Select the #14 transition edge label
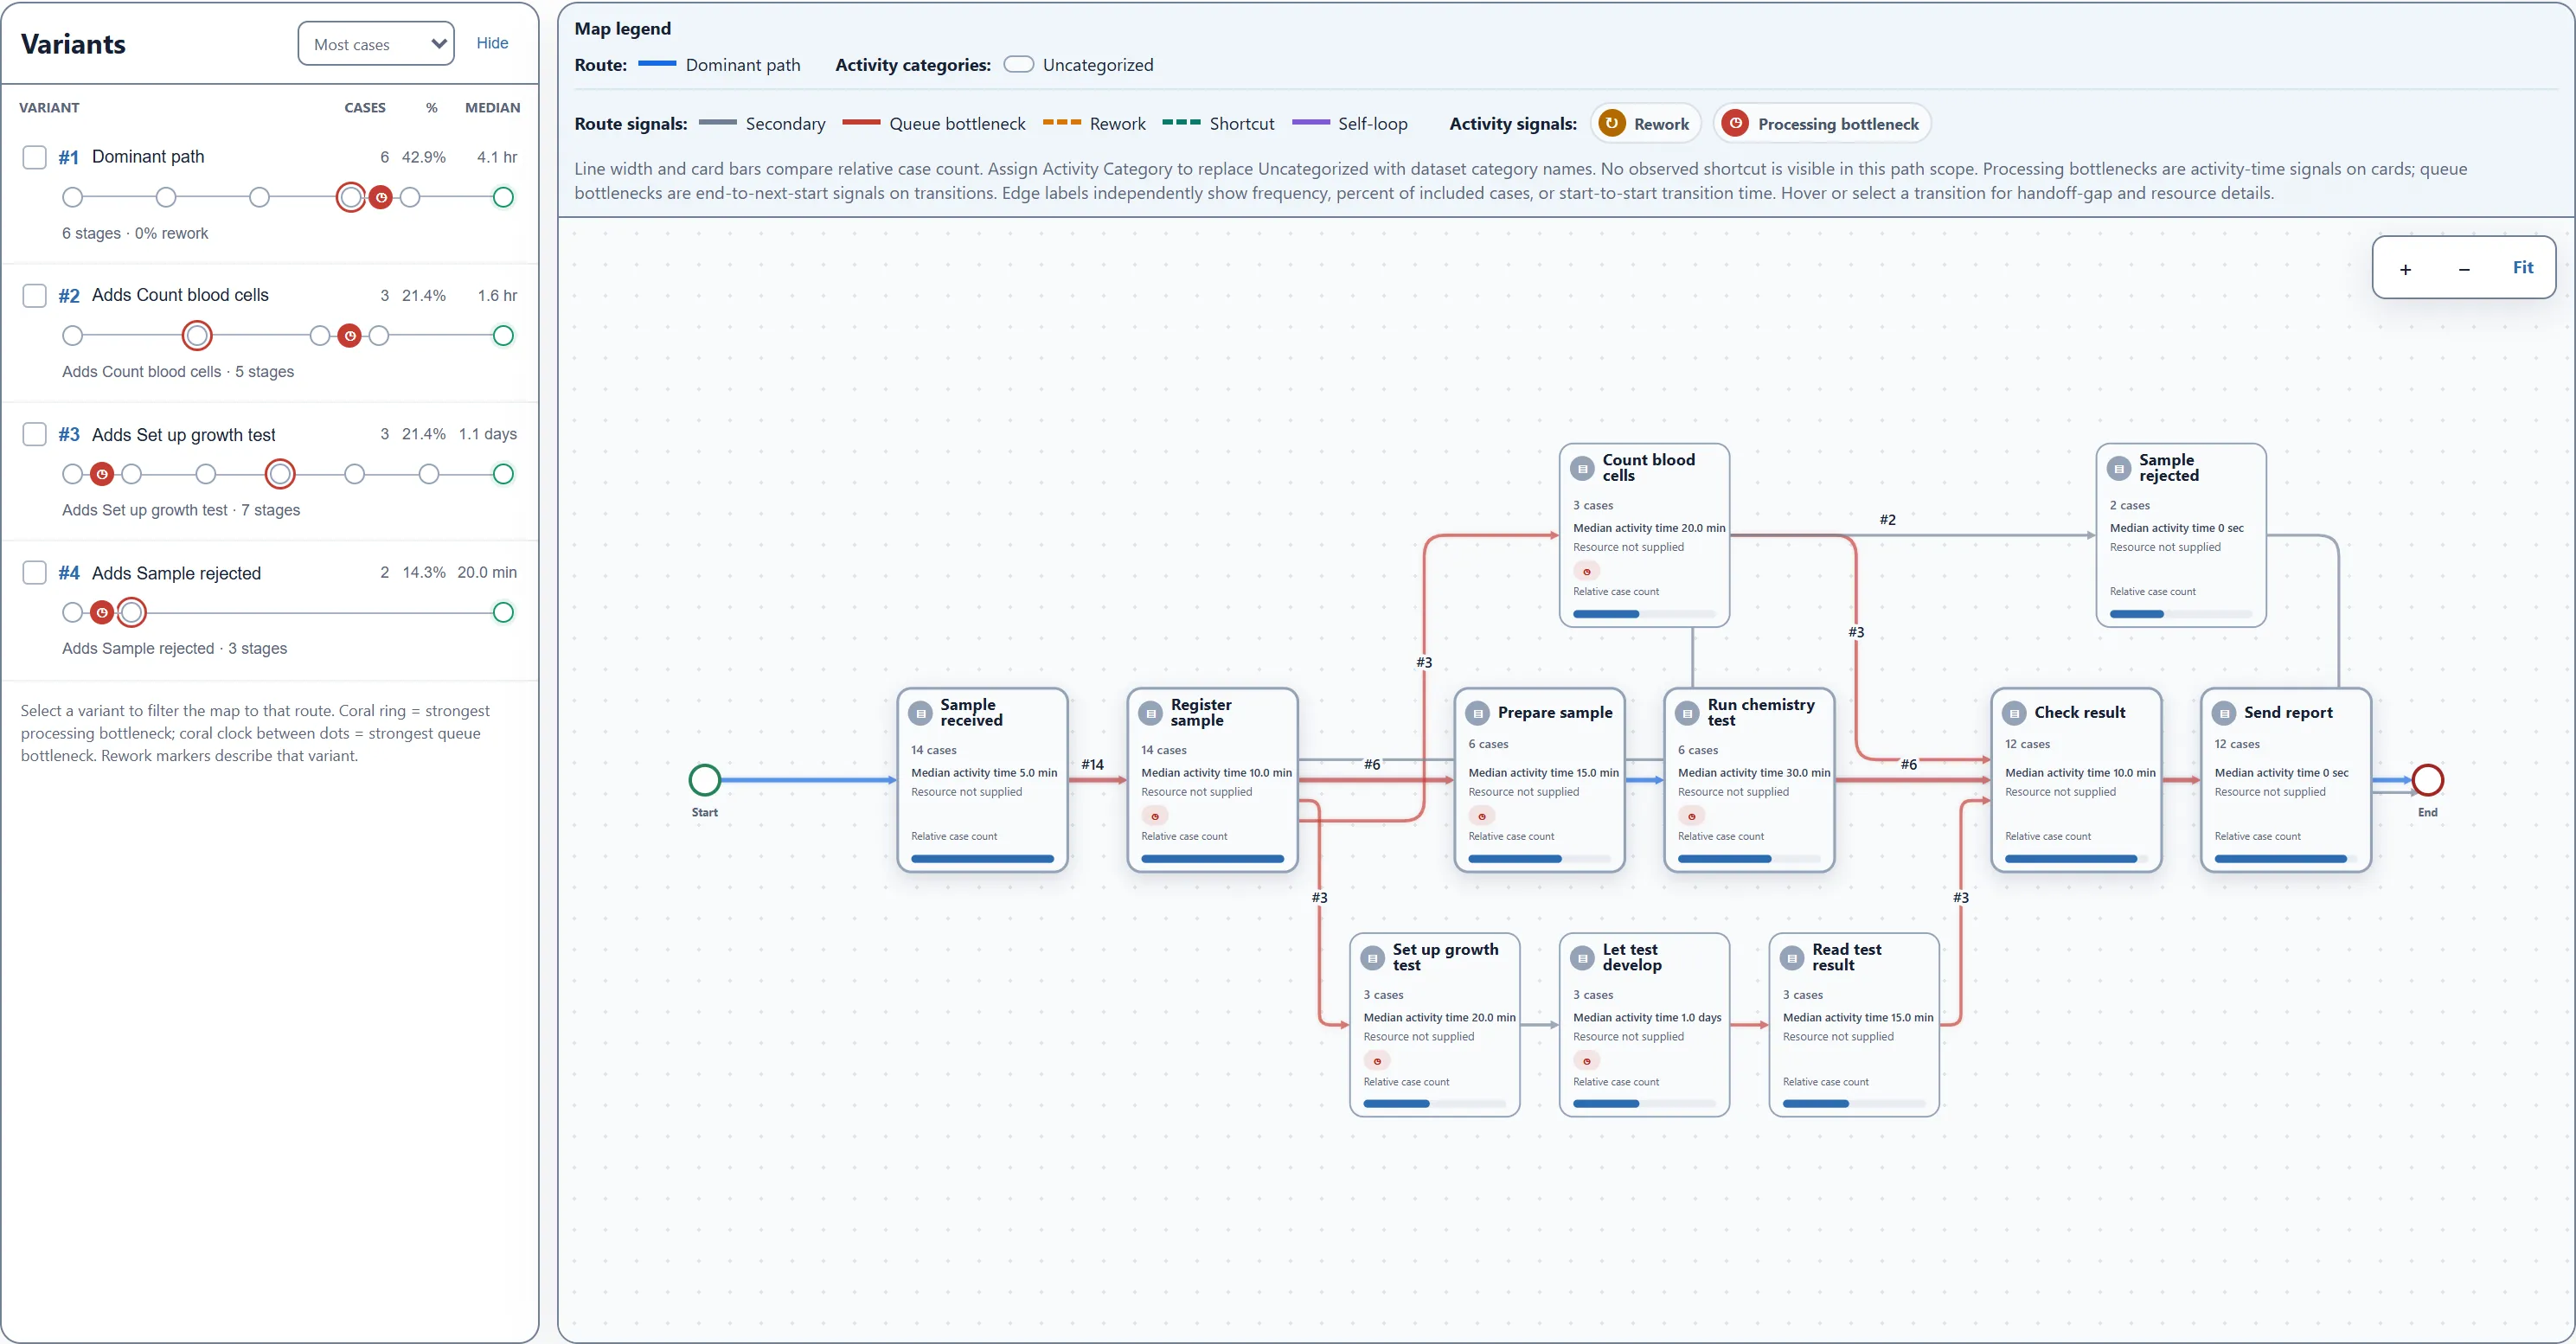2576x1344 pixels. tap(1092, 764)
